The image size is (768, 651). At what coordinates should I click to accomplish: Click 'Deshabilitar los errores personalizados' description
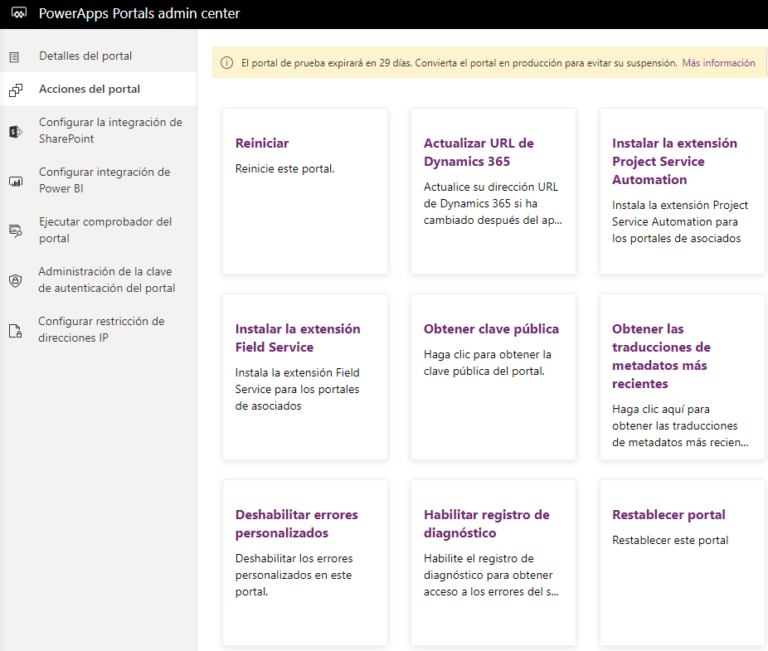[x=294, y=575]
